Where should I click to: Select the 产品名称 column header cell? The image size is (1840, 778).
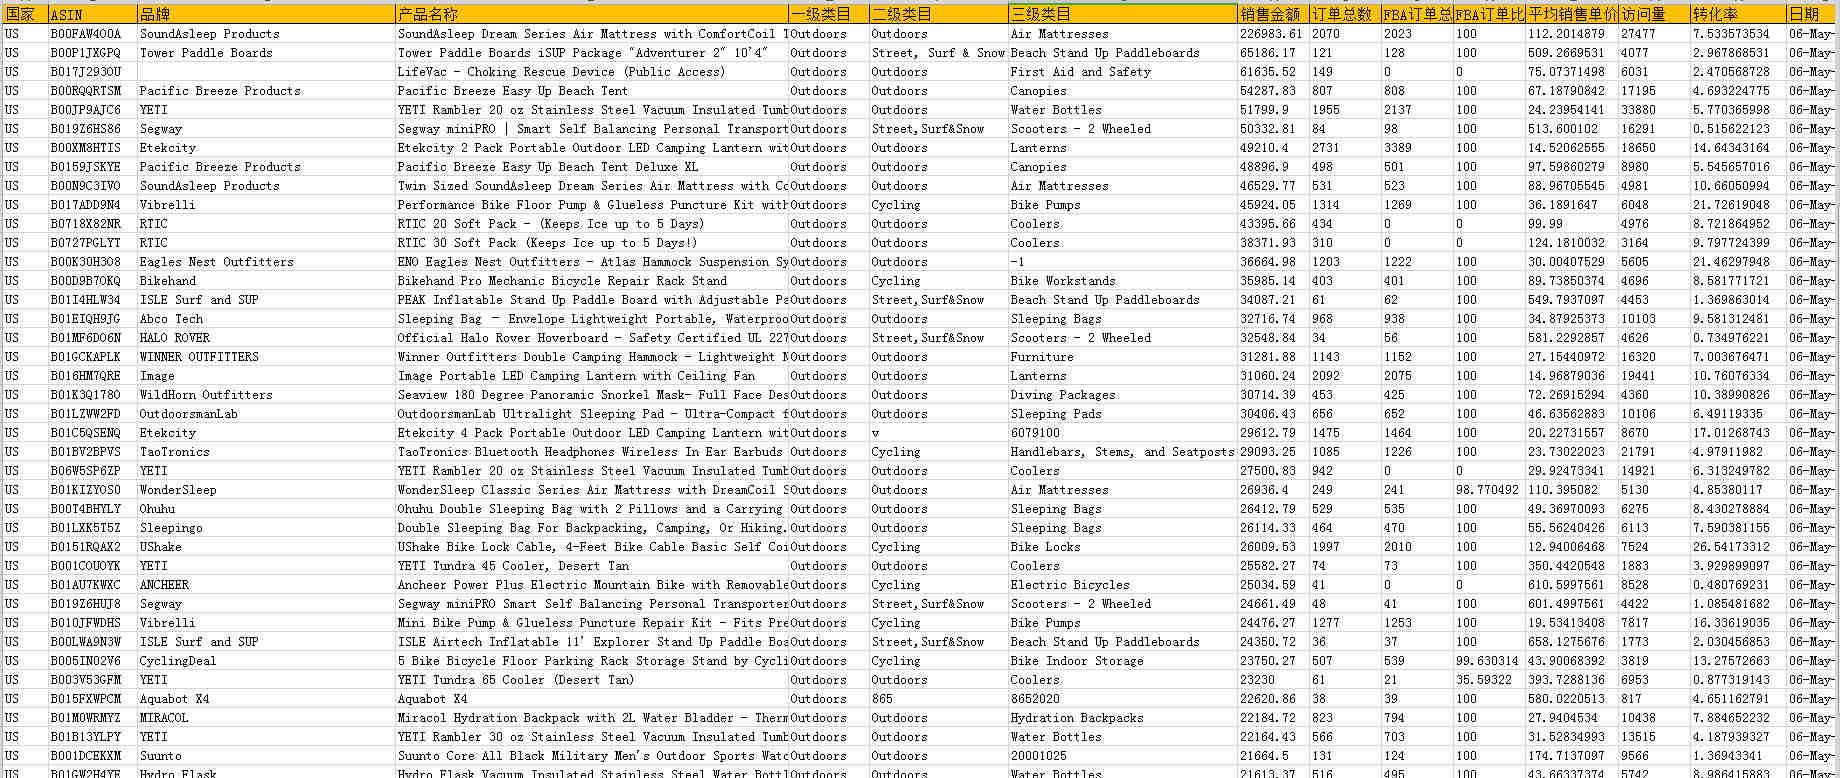592,14
